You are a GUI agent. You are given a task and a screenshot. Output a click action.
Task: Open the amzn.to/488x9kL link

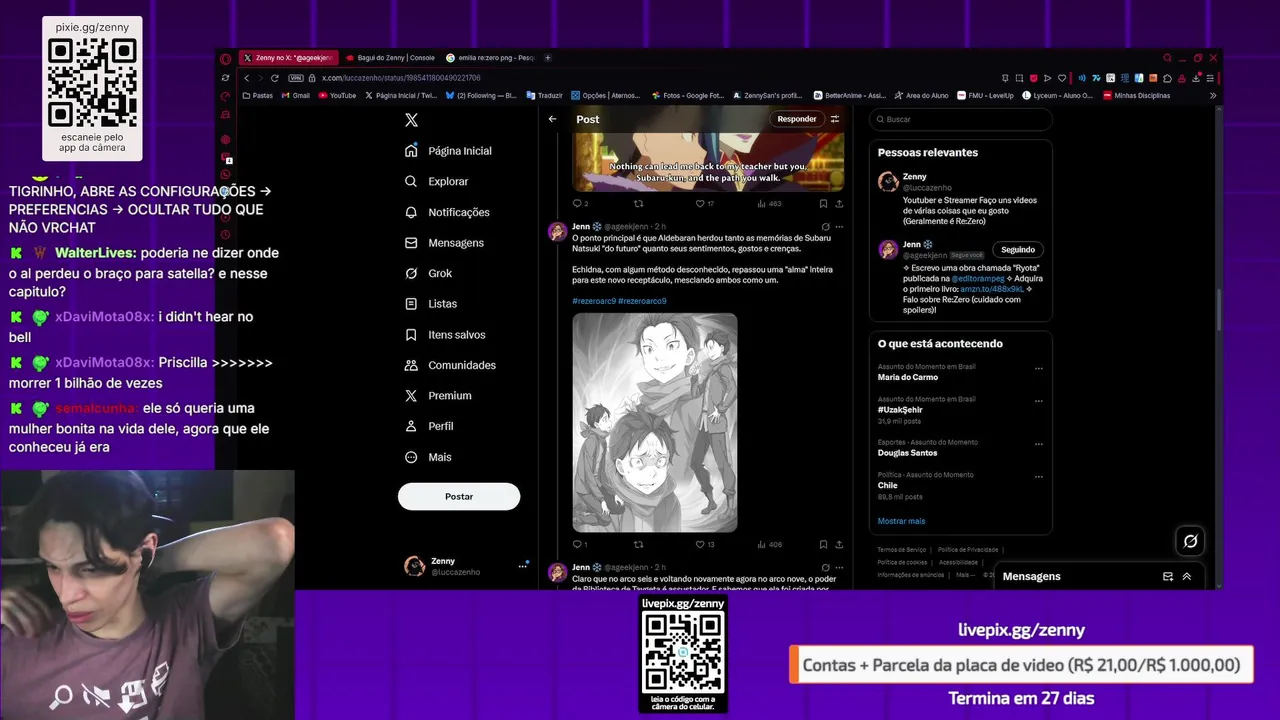[992, 289]
